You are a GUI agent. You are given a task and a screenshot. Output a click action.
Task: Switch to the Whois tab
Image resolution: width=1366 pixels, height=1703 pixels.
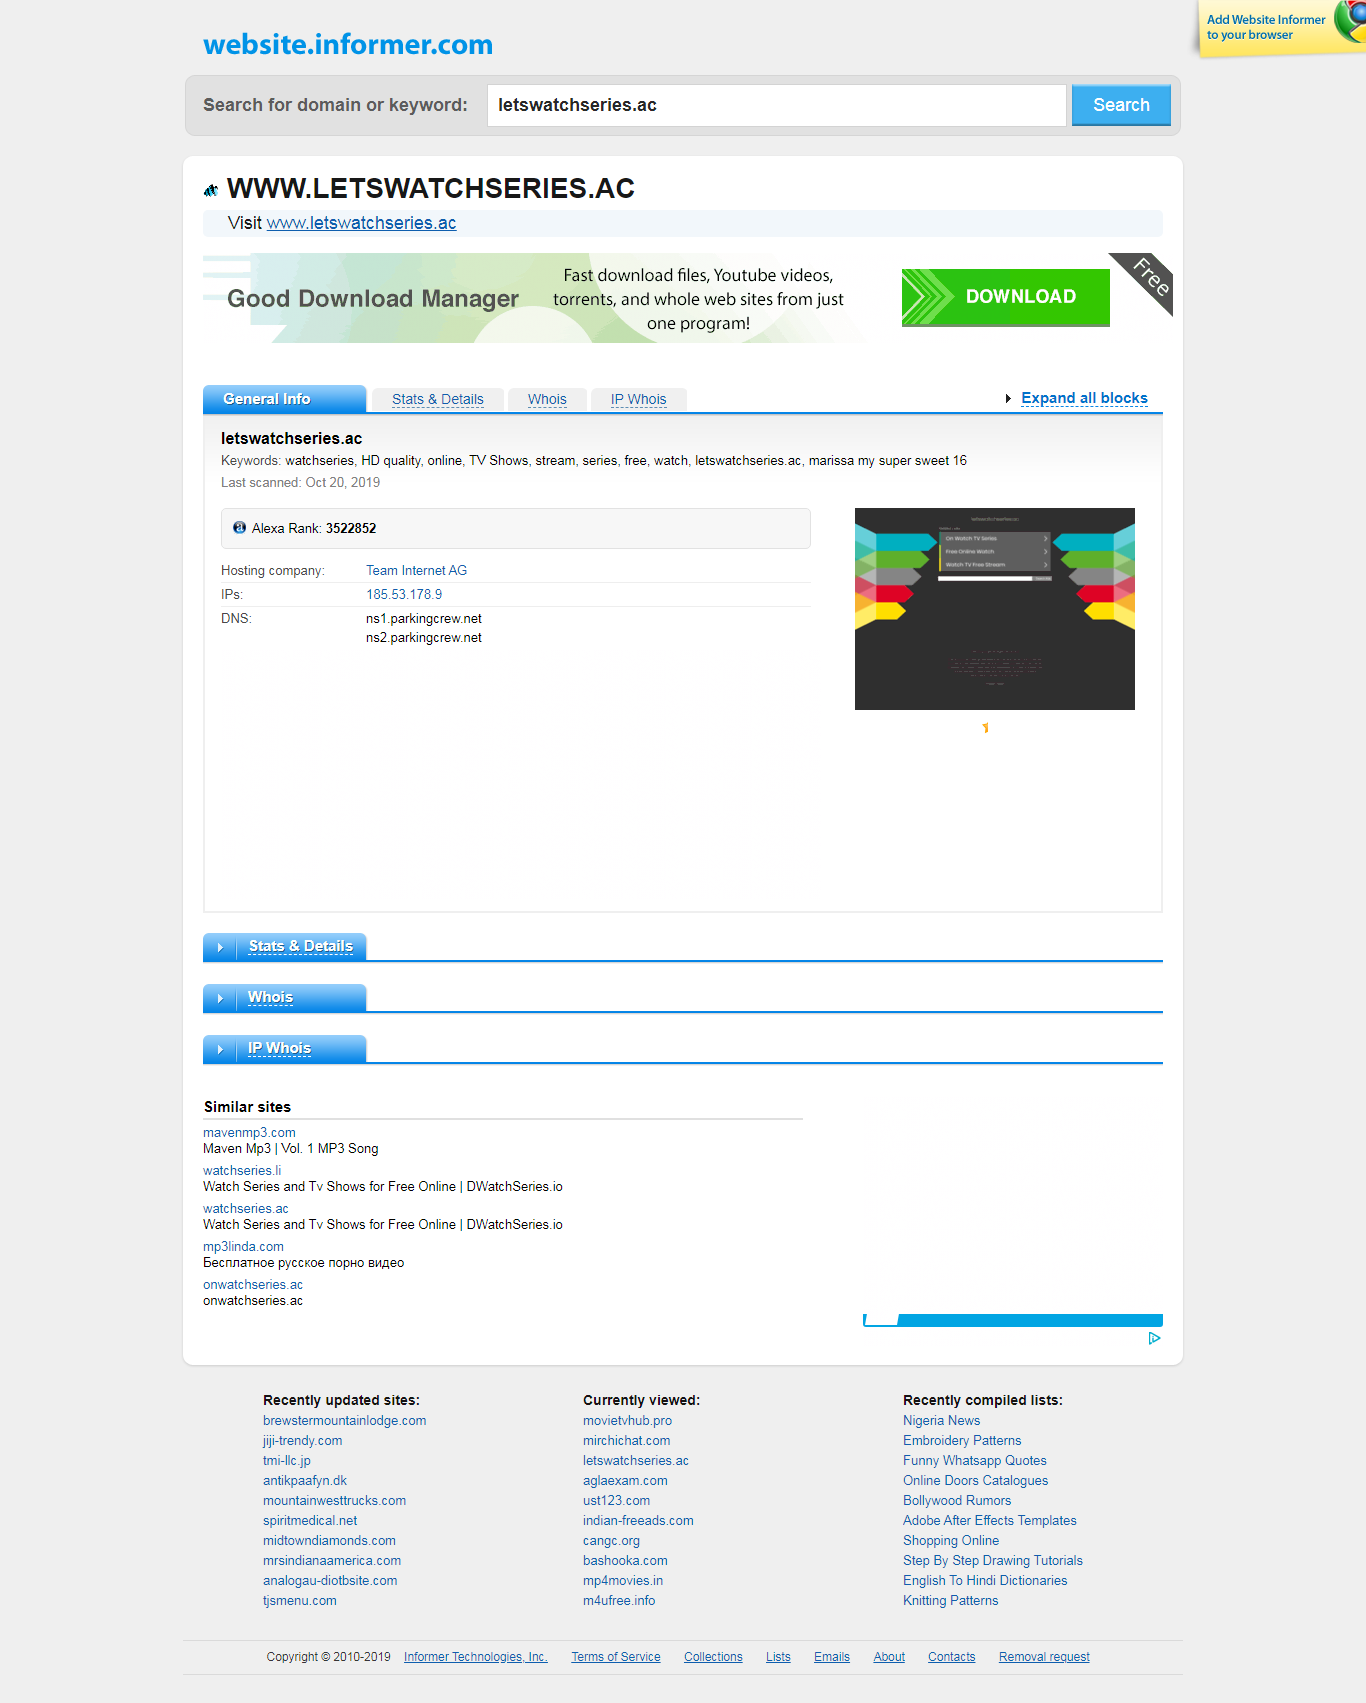tap(547, 399)
